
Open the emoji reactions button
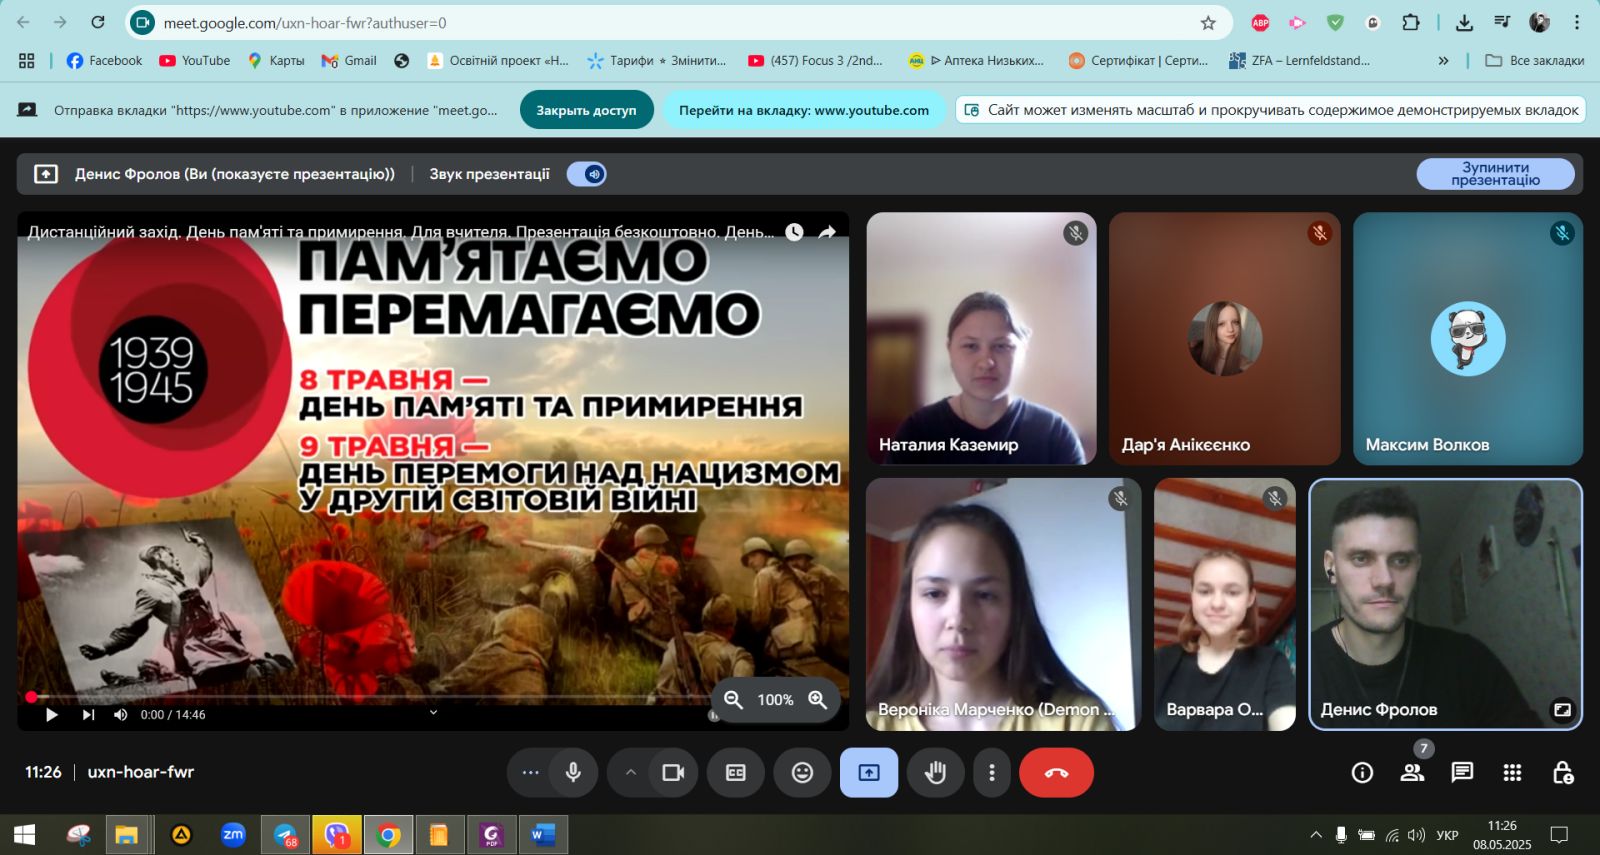(802, 773)
